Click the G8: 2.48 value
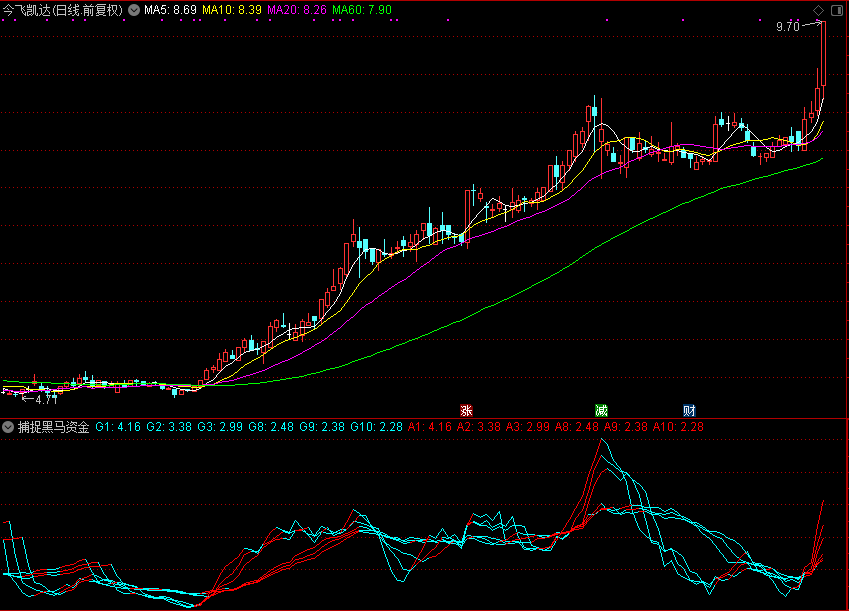 [x=271, y=427]
